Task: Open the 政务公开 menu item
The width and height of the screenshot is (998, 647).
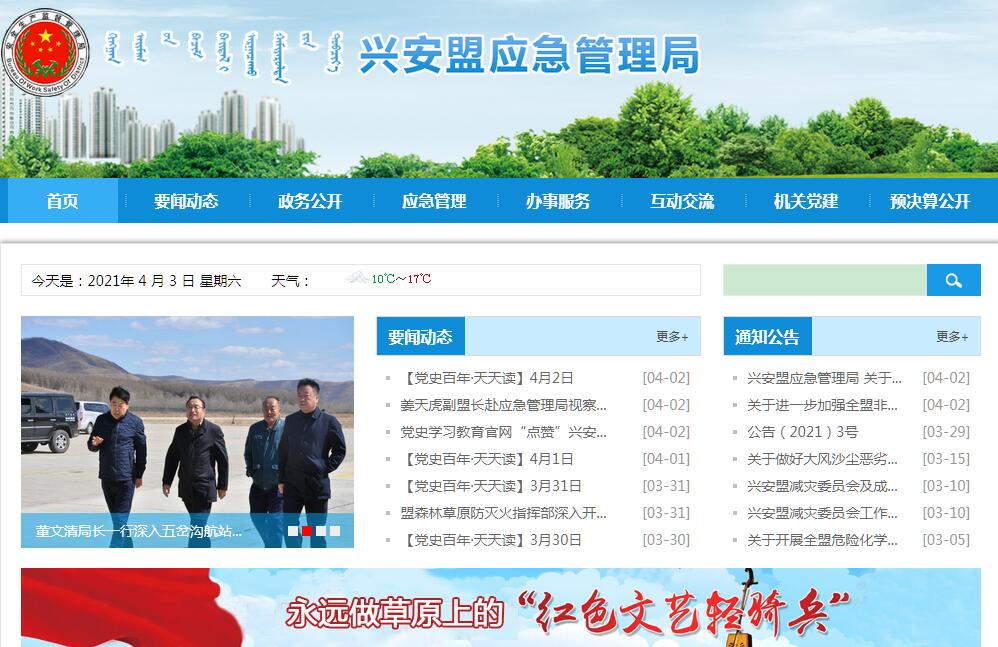Action: click(x=310, y=201)
